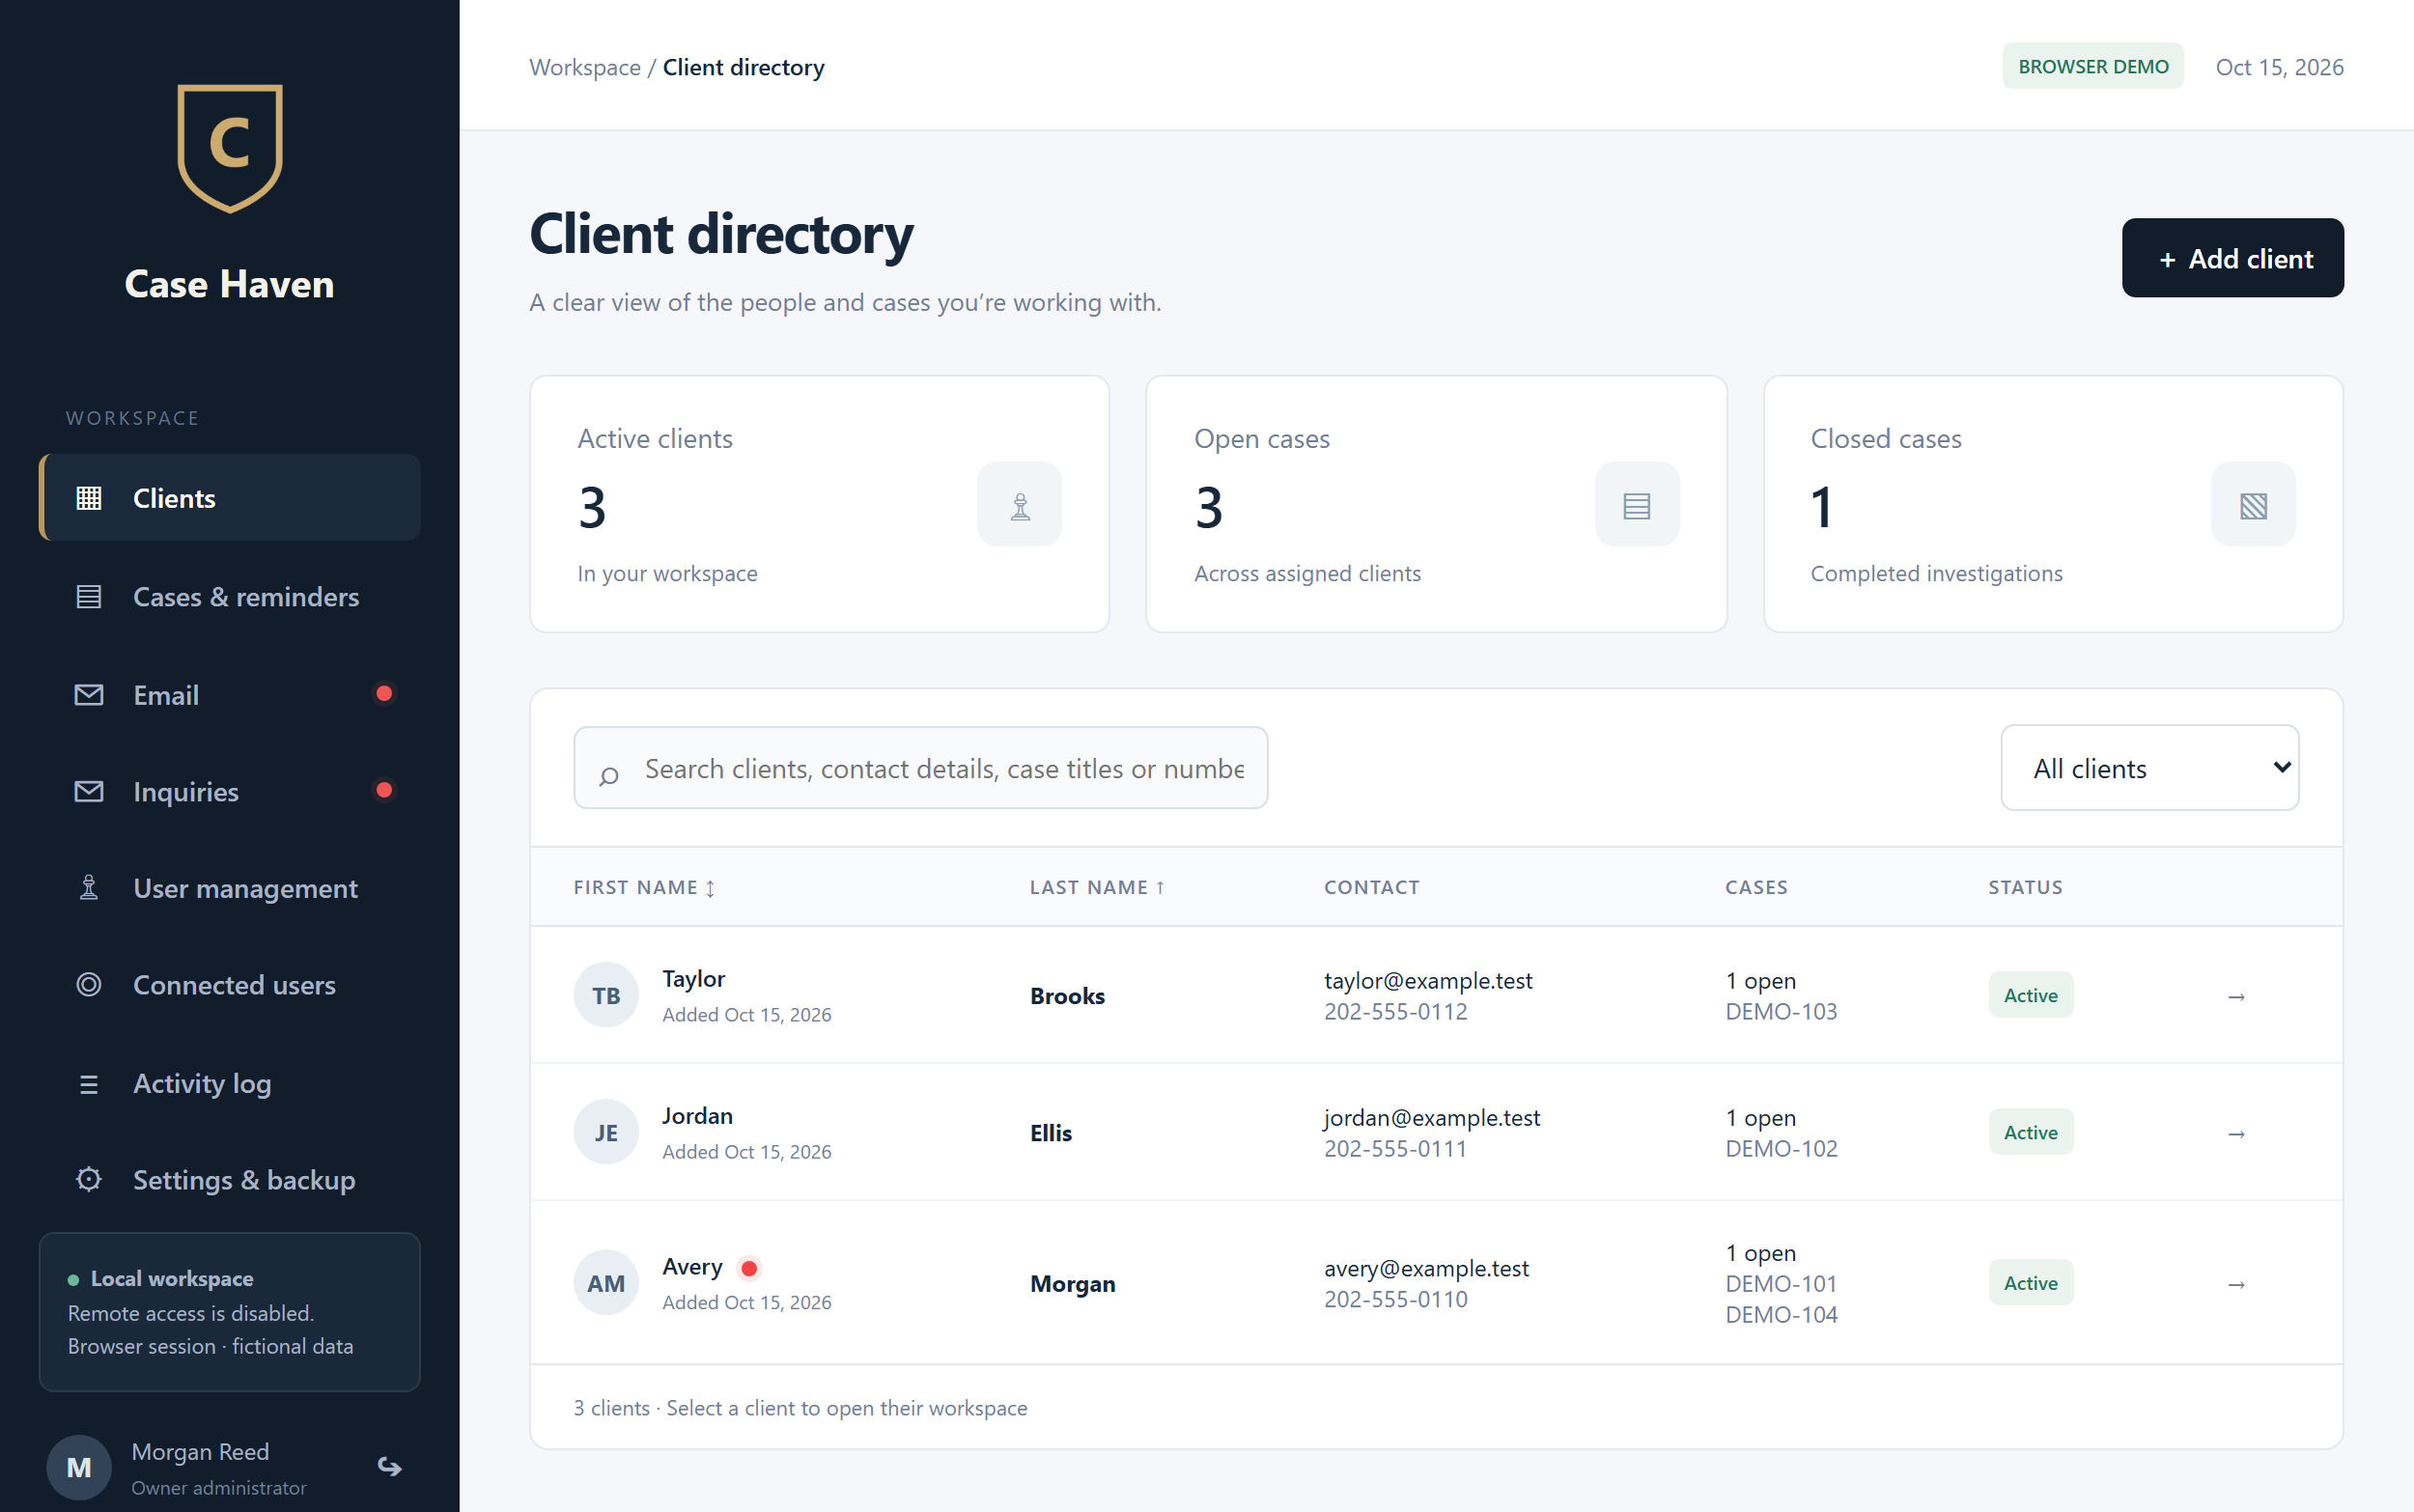Open Cases & reminders section
The width and height of the screenshot is (2414, 1512).
pos(230,597)
